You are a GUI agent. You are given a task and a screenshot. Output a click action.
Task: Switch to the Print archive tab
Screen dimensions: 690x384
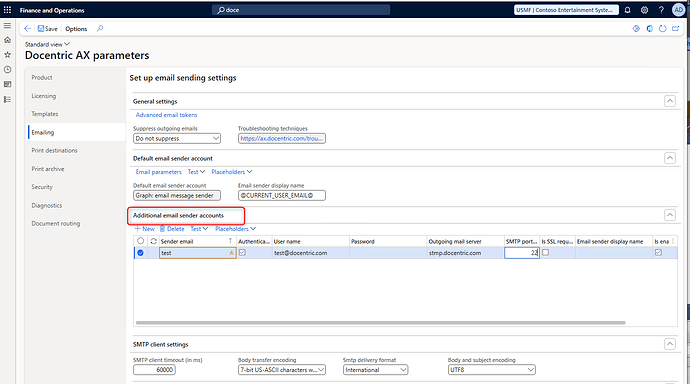tap(48, 169)
